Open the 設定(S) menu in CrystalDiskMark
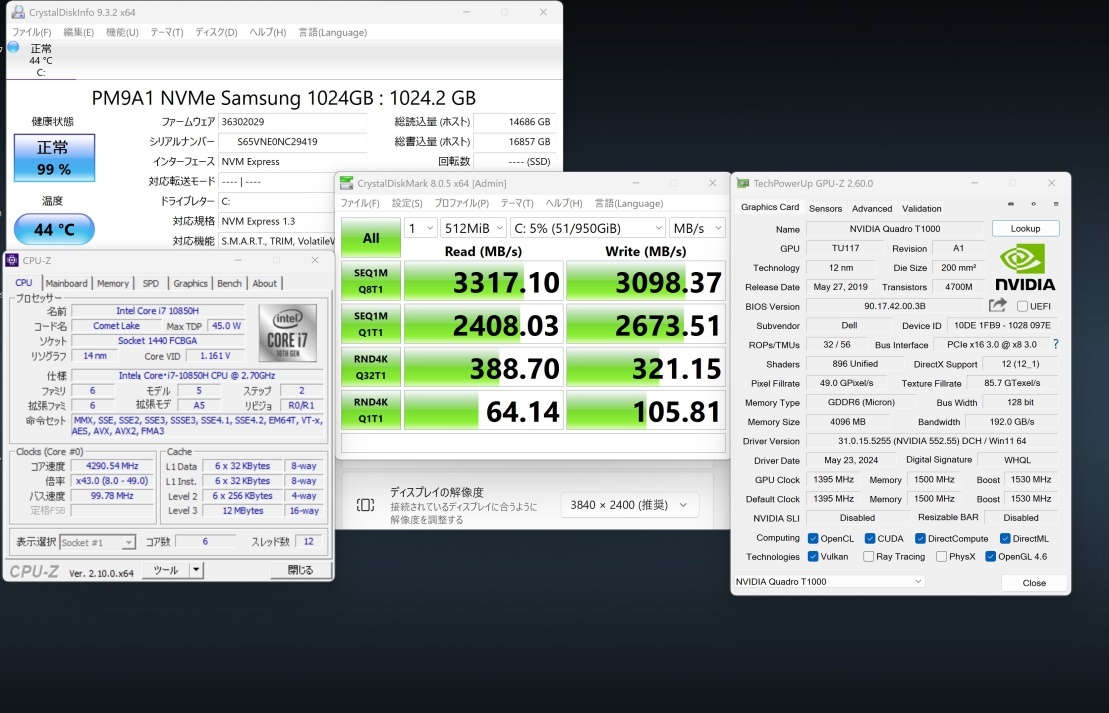Screen dimensions: 1109x713 (x=407, y=203)
